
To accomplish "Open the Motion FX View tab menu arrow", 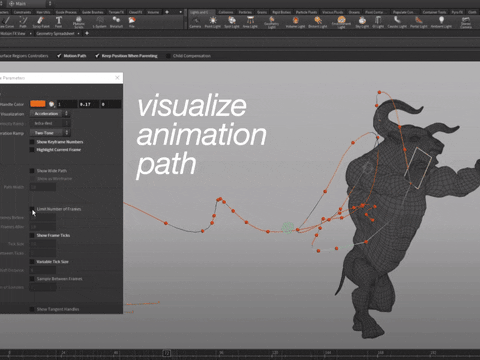I will click(x=30, y=33).
